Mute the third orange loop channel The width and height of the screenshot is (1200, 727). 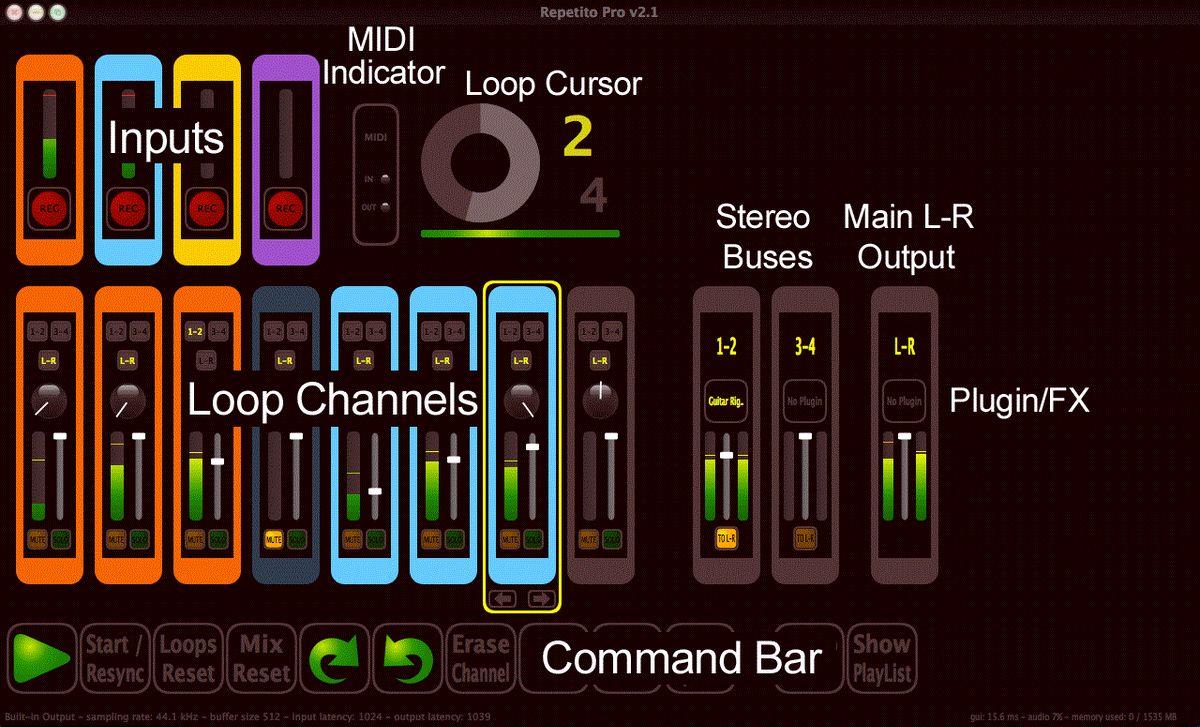point(194,539)
